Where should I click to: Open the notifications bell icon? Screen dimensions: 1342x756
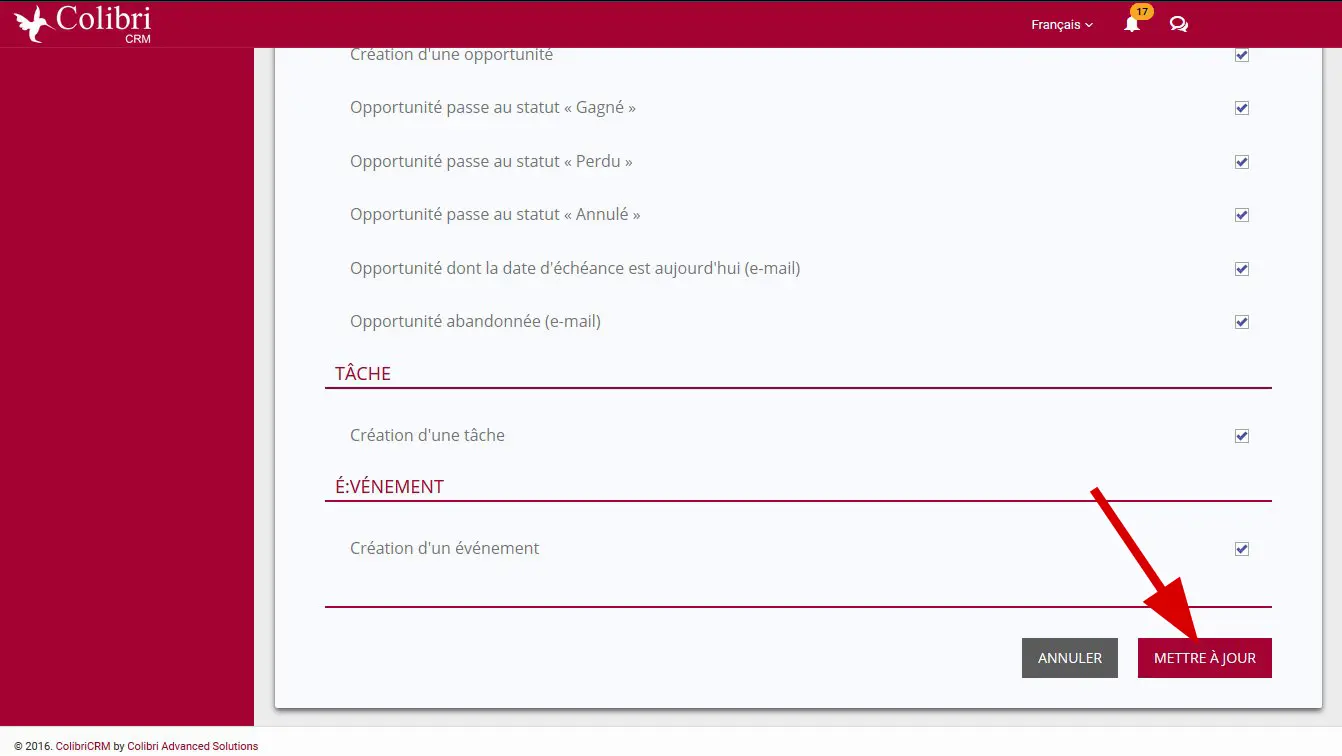pyautogui.click(x=1132, y=25)
